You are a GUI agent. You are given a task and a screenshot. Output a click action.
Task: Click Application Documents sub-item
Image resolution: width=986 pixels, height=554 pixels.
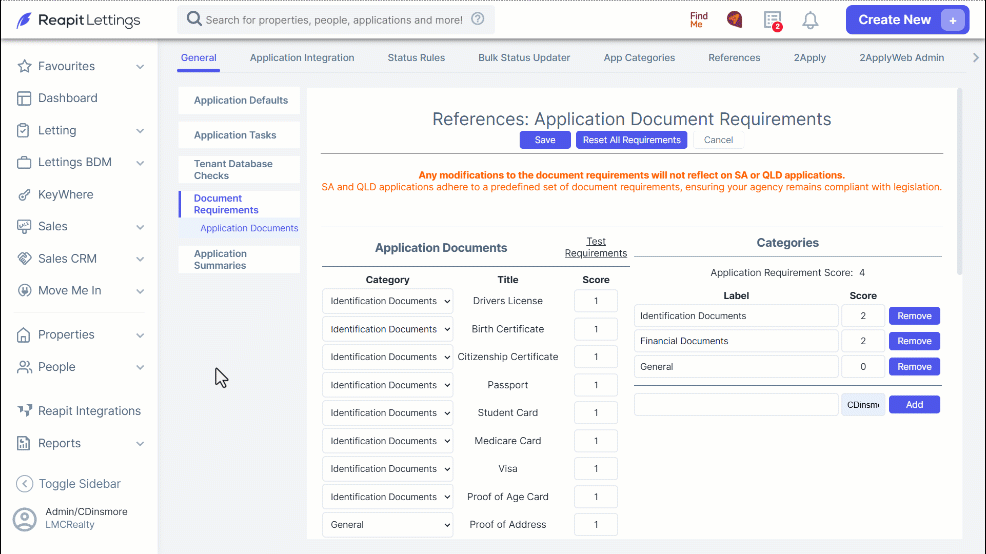249,228
